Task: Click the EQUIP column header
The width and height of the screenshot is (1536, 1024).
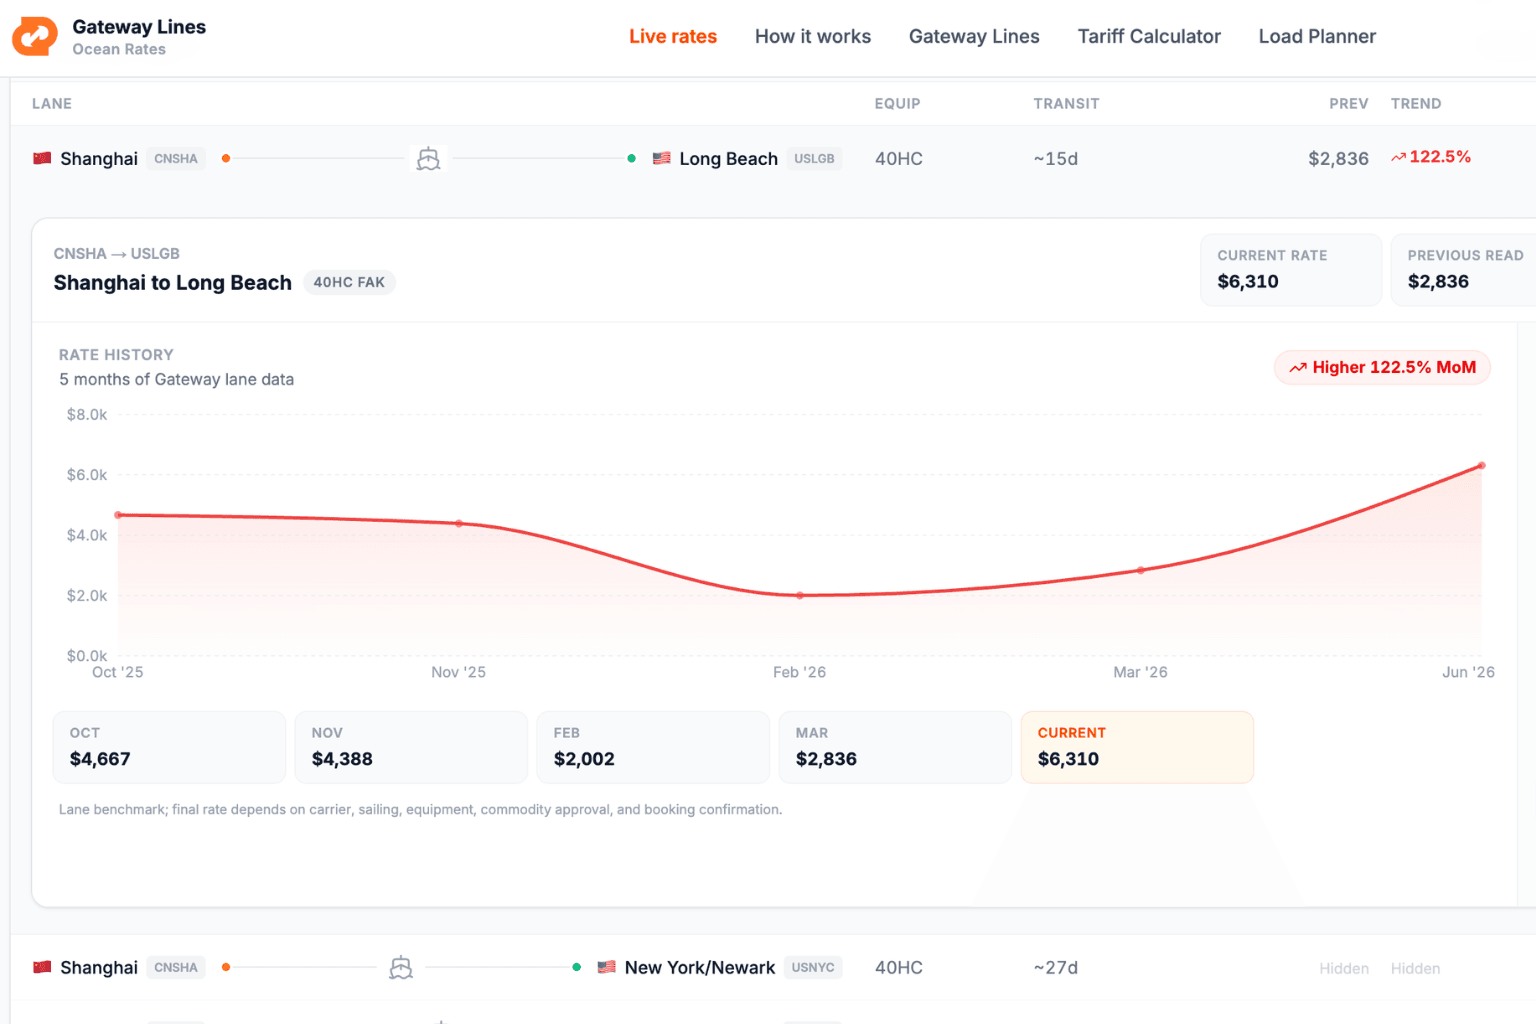Action: [x=897, y=103]
